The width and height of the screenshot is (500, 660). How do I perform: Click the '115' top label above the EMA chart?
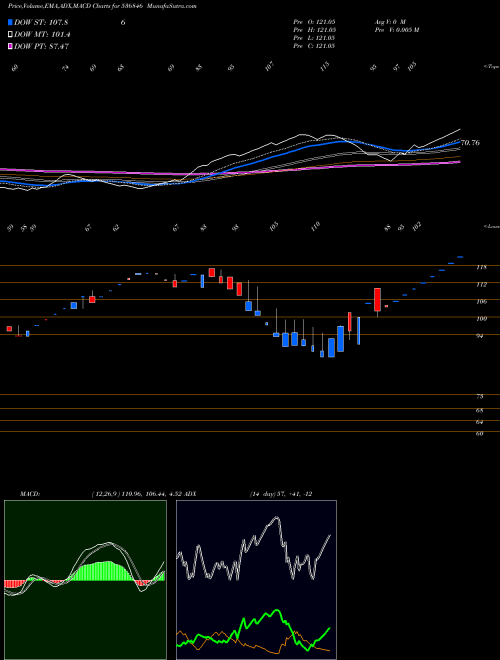point(324,67)
